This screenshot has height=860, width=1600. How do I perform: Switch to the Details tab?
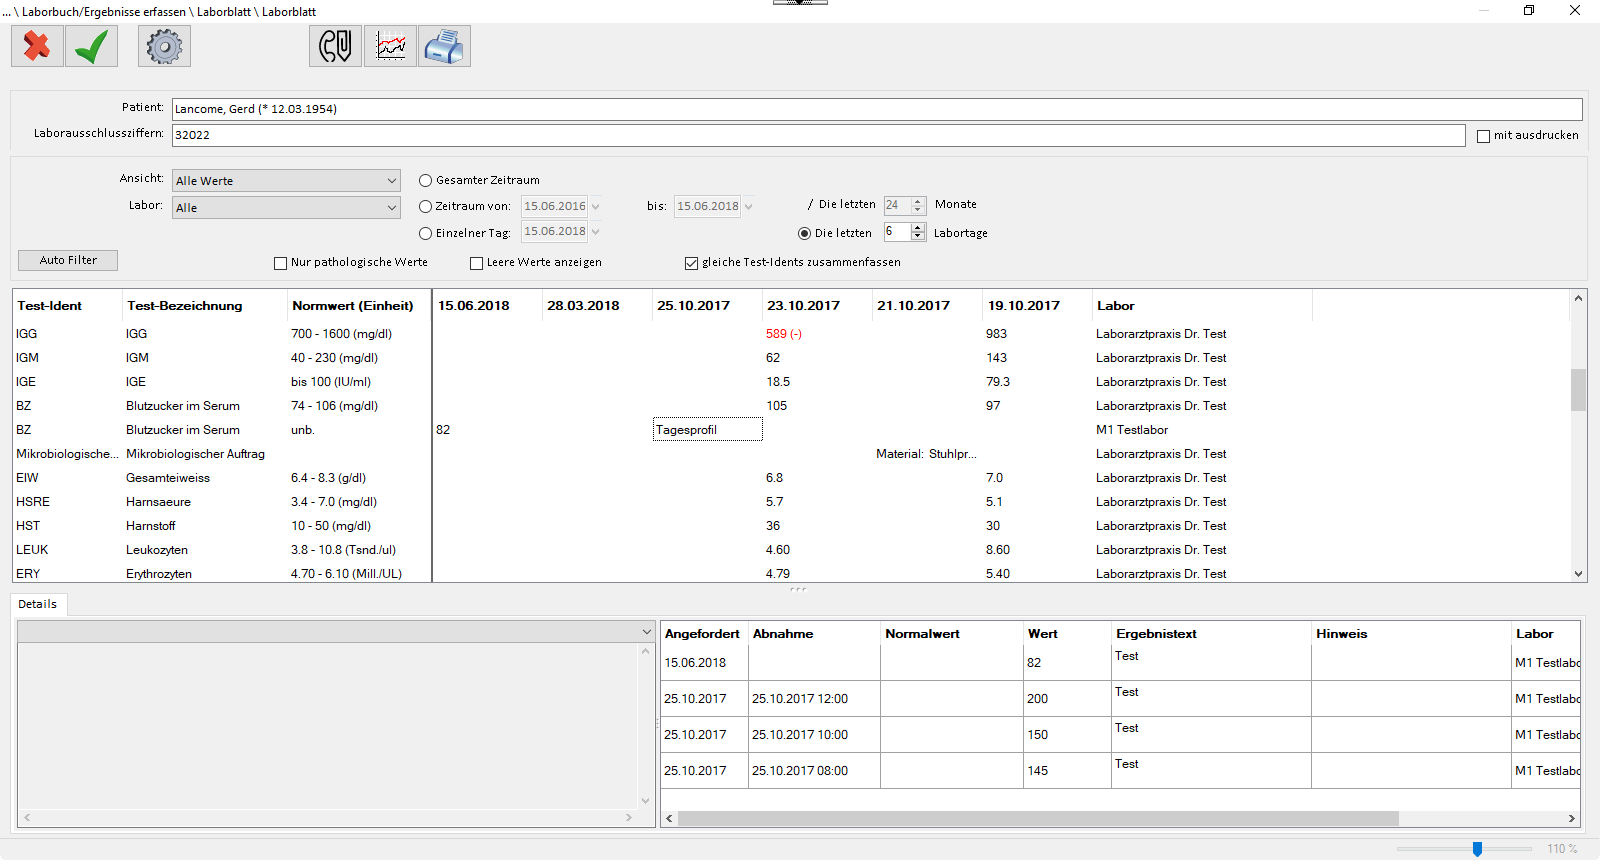point(38,604)
